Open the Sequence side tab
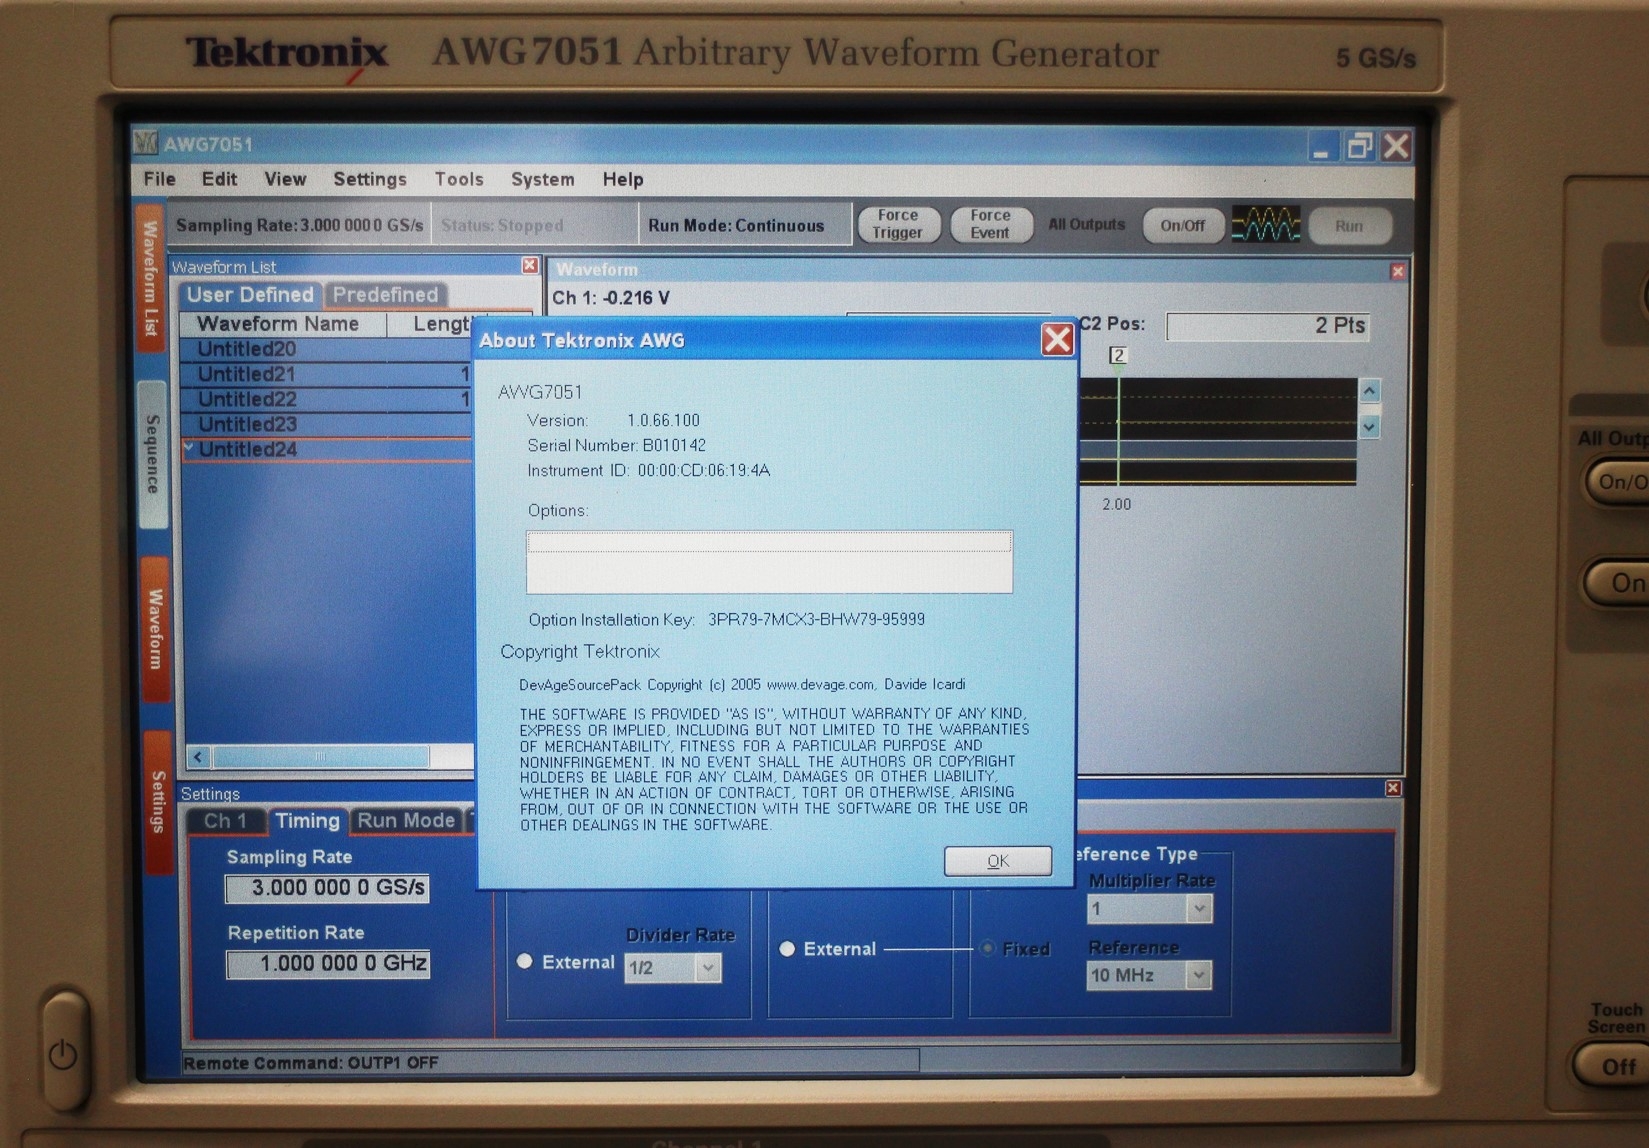This screenshot has height=1148, width=1649. 152,454
